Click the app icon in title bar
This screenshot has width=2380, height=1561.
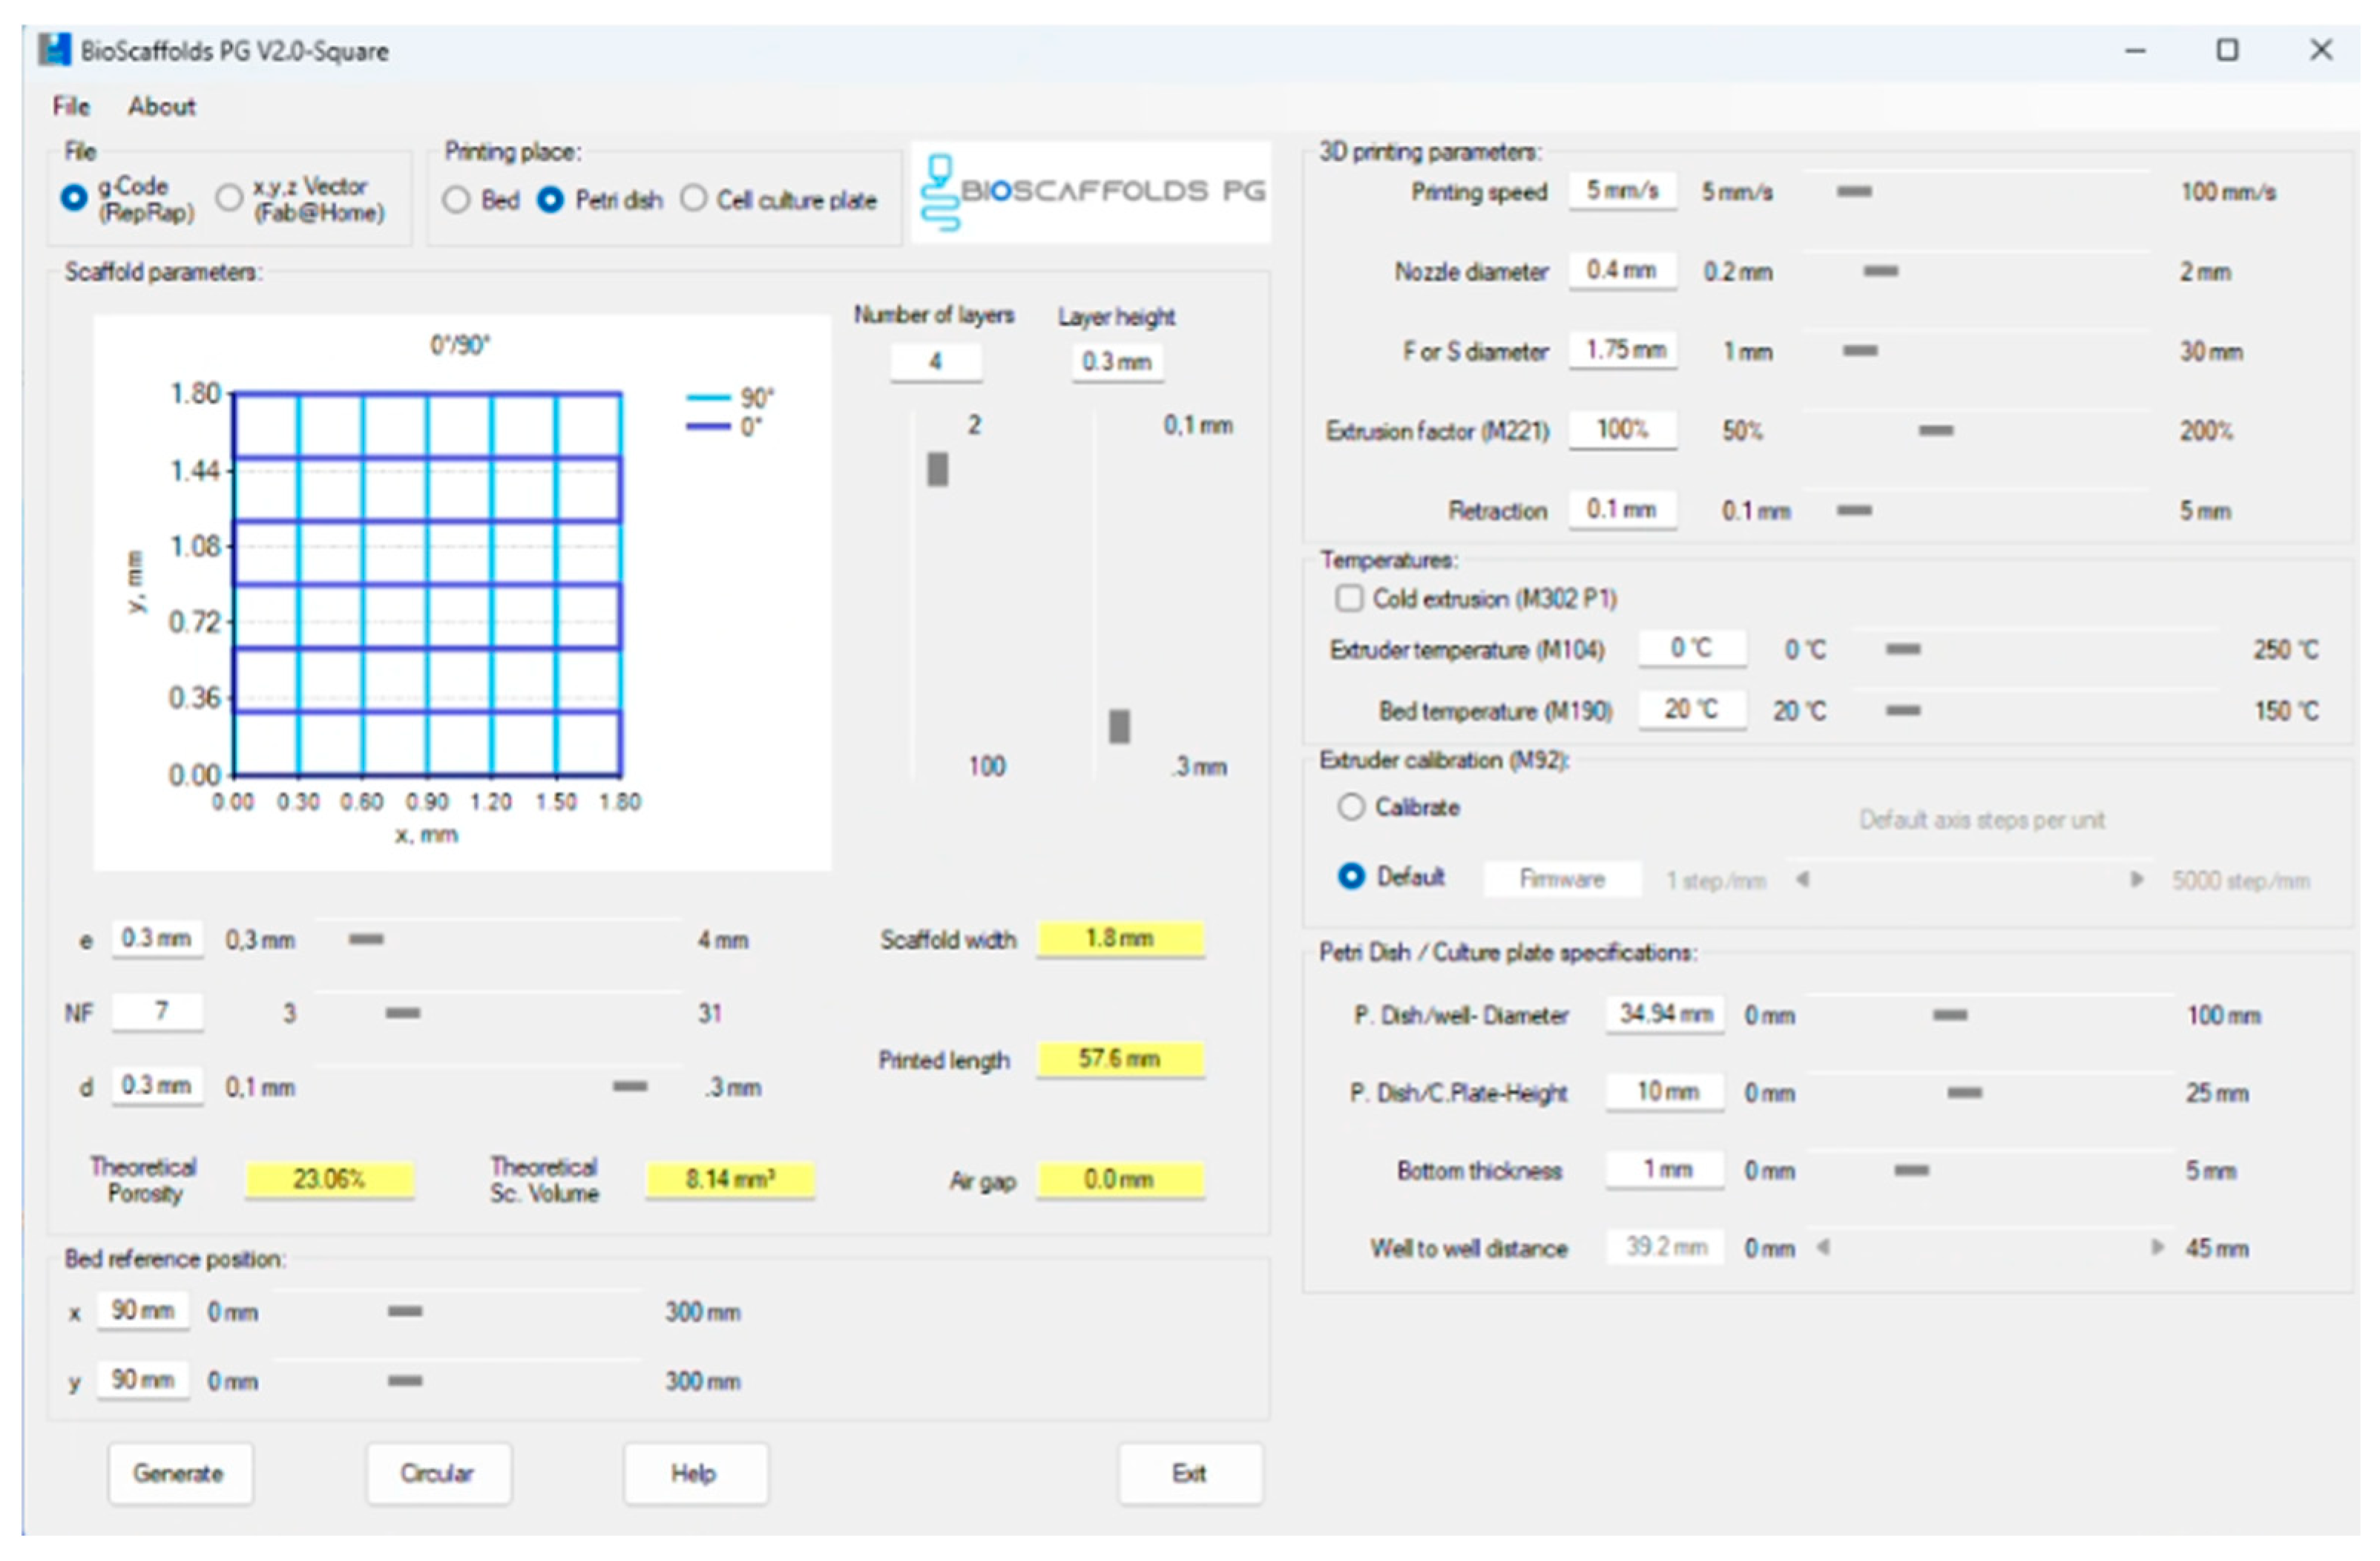tap(54, 50)
